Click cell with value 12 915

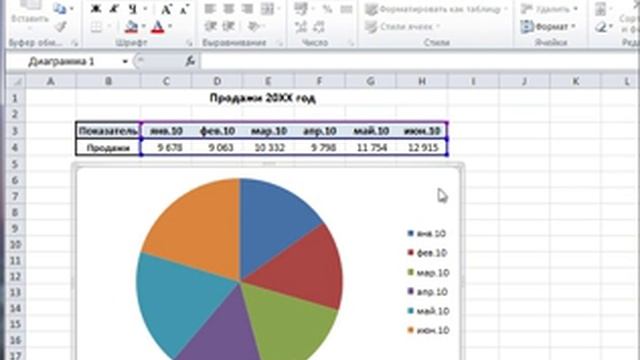tap(422, 147)
